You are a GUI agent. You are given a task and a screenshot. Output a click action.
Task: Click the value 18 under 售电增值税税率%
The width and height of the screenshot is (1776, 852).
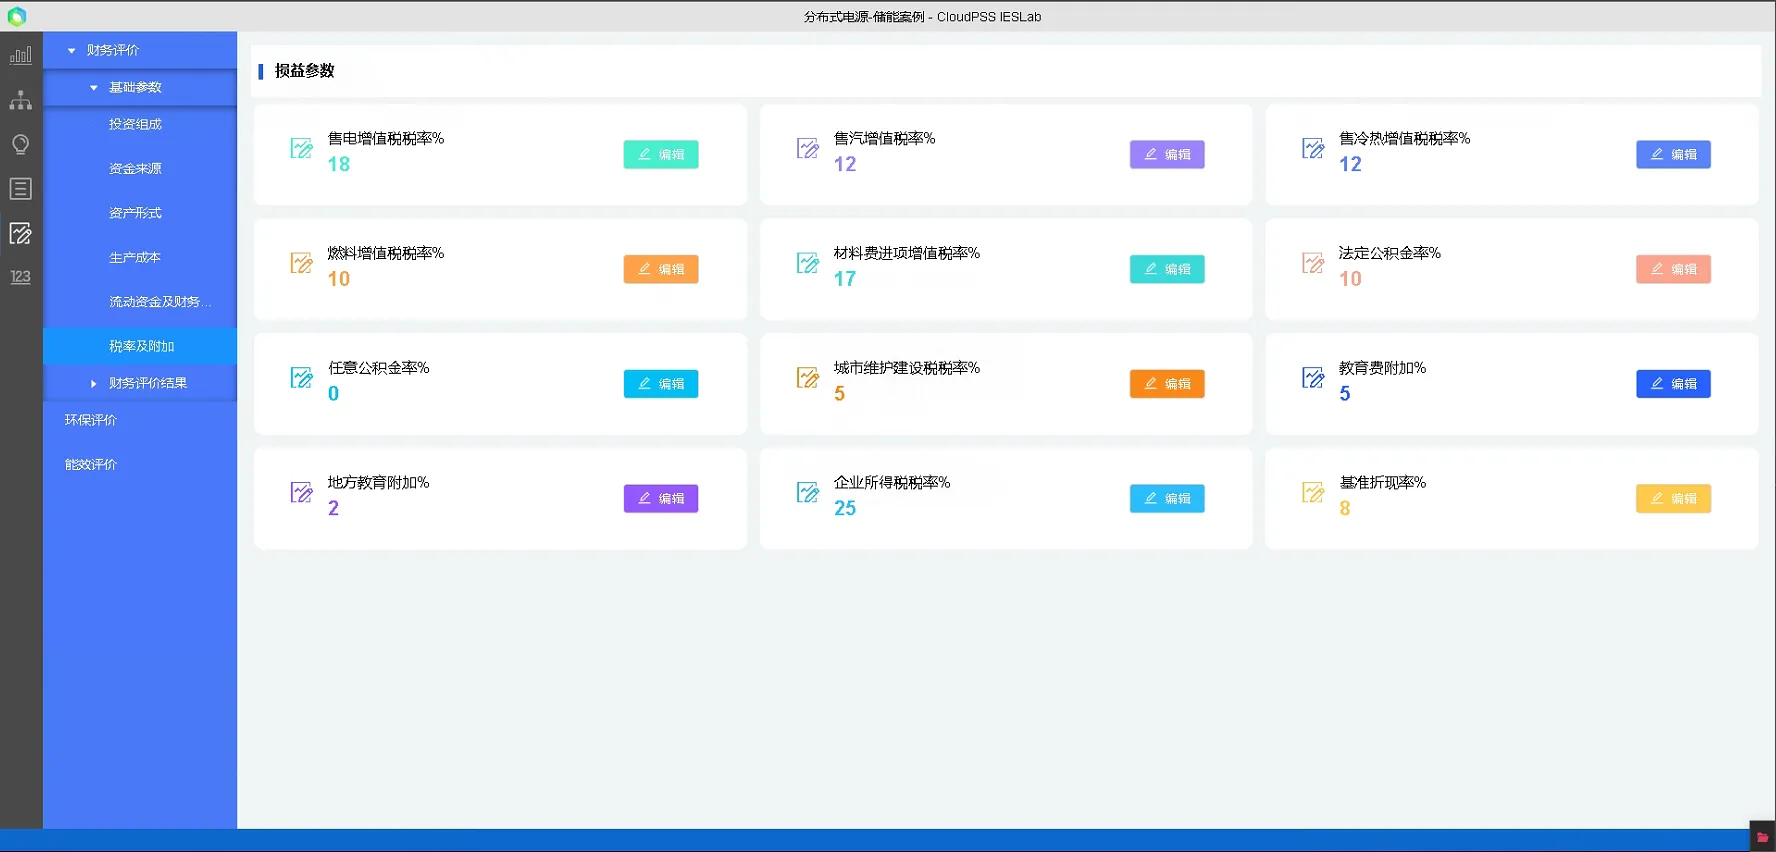click(x=339, y=164)
